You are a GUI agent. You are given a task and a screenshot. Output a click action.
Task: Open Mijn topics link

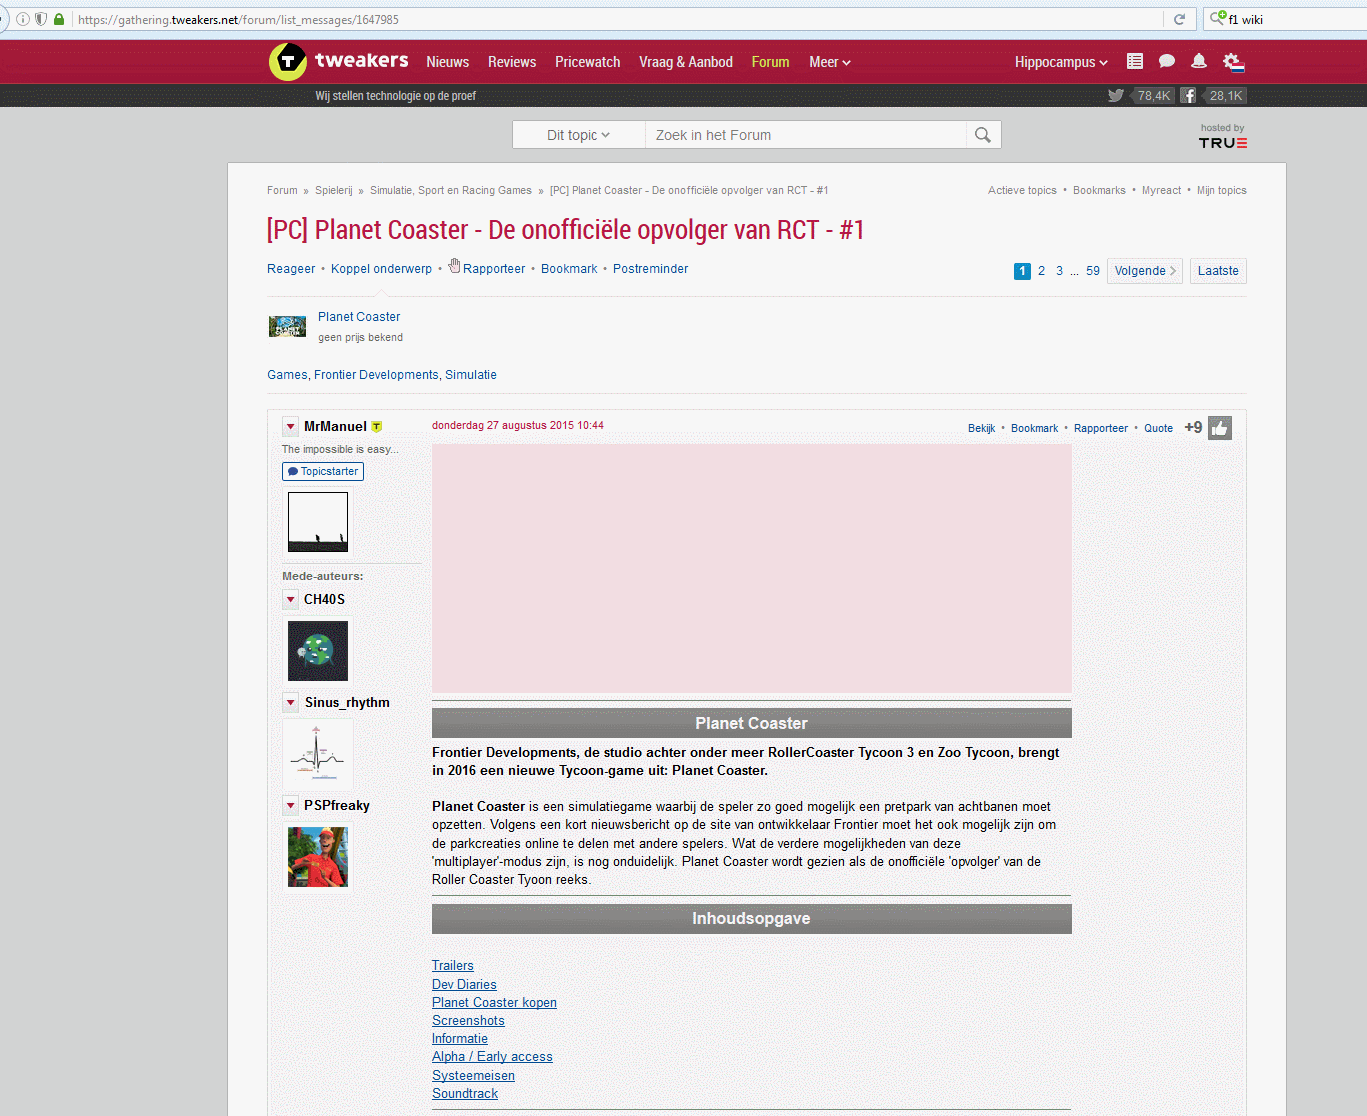(x=1222, y=190)
